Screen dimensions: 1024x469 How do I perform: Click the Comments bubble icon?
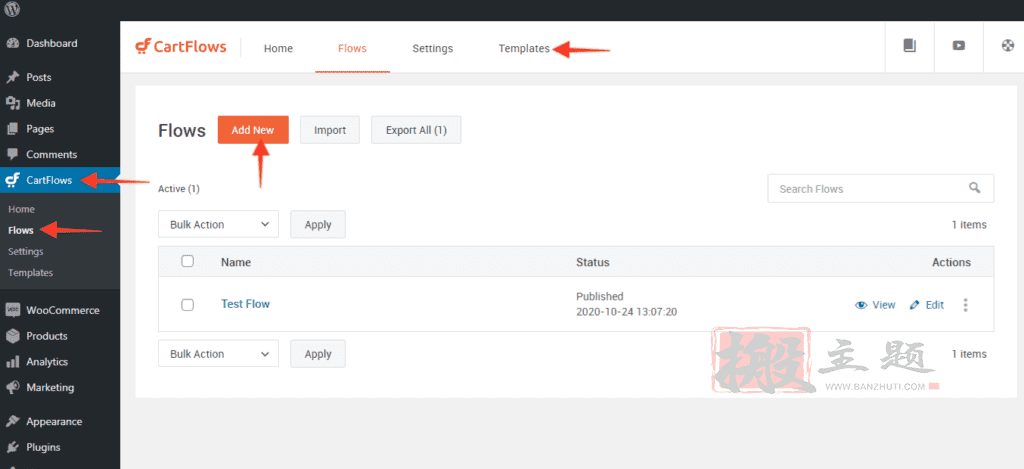pyautogui.click(x=12, y=155)
